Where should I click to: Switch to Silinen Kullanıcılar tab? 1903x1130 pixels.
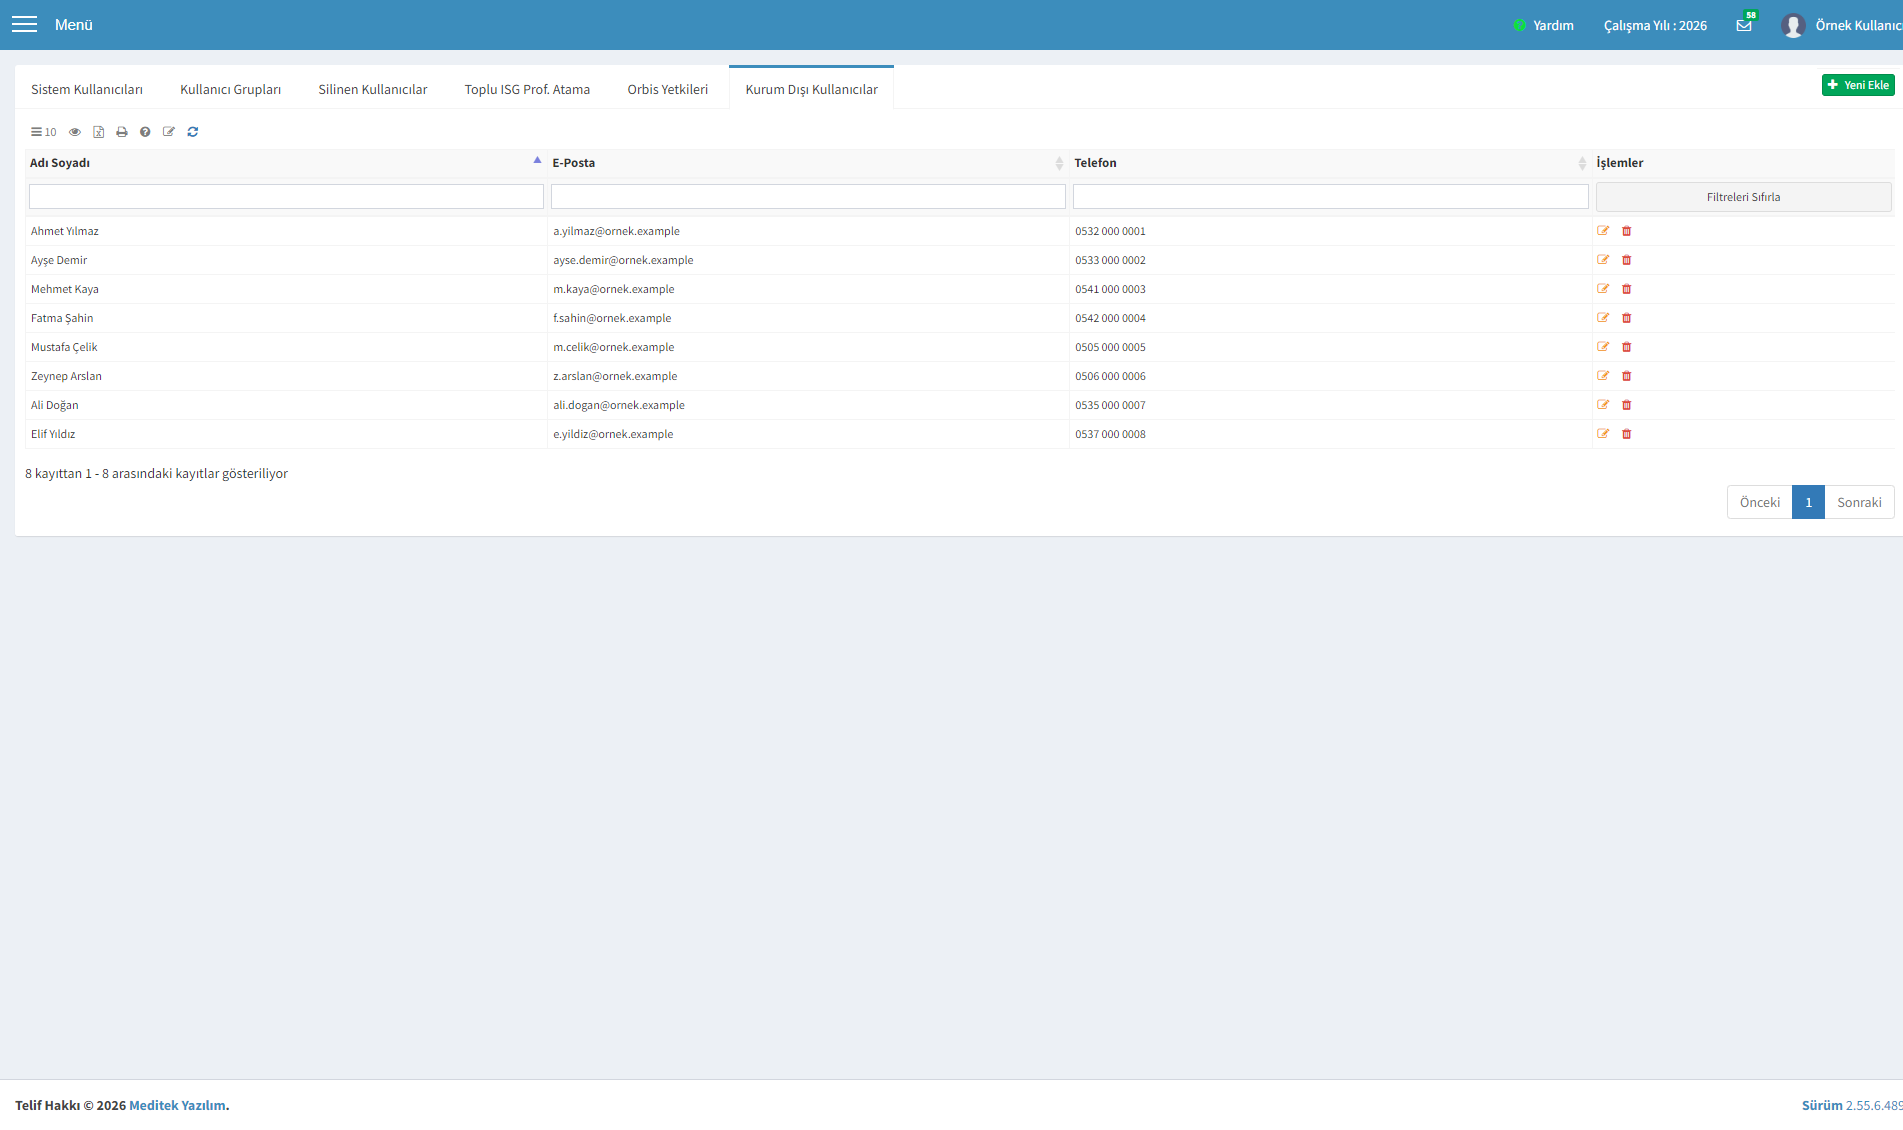[373, 89]
